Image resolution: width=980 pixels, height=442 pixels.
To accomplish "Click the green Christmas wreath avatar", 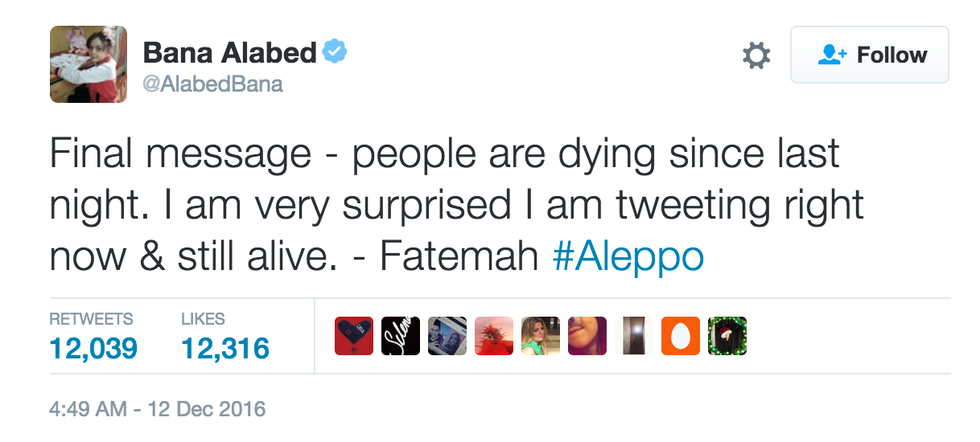I will click(x=727, y=336).
